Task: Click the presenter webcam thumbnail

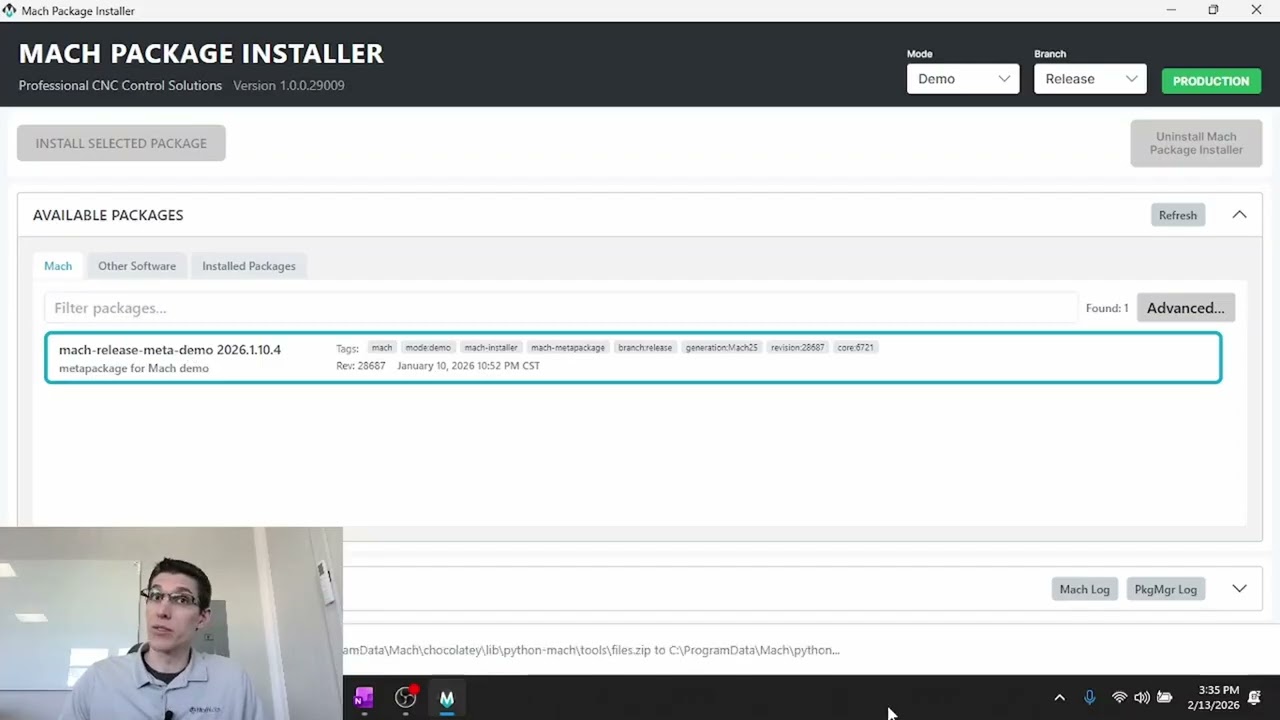Action: pyautogui.click(x=171, y=623)
